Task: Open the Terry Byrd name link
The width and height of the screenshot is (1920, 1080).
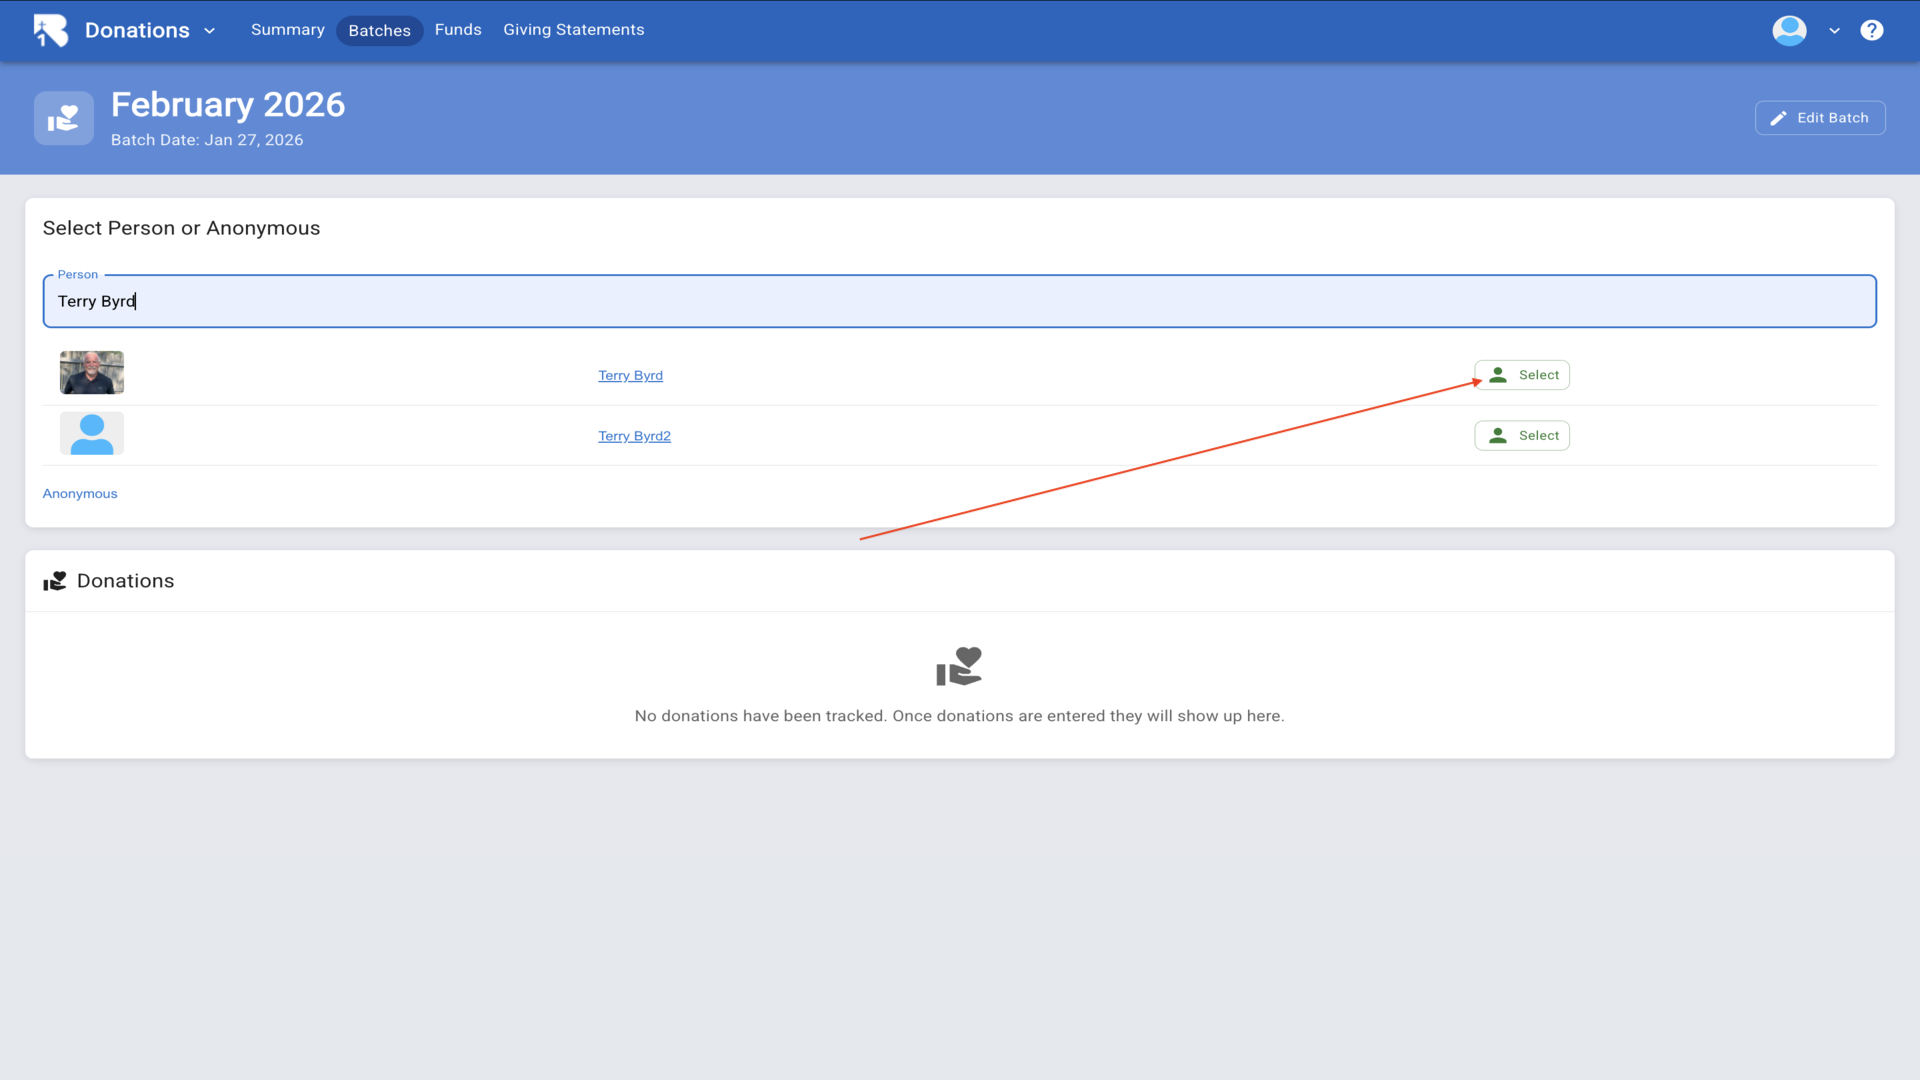Action: [x=630, y=375]
